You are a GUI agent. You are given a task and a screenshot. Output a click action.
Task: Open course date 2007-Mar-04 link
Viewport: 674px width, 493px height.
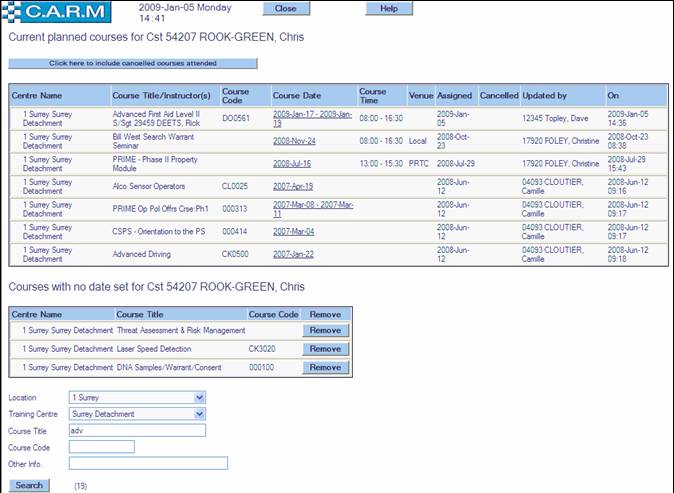[293, 230]
